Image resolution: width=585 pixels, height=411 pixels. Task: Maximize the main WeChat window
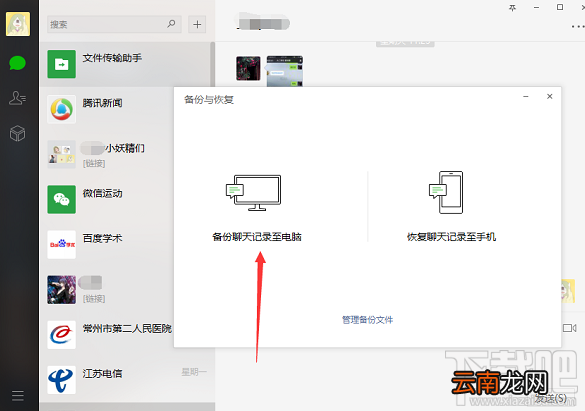point(560,7)
